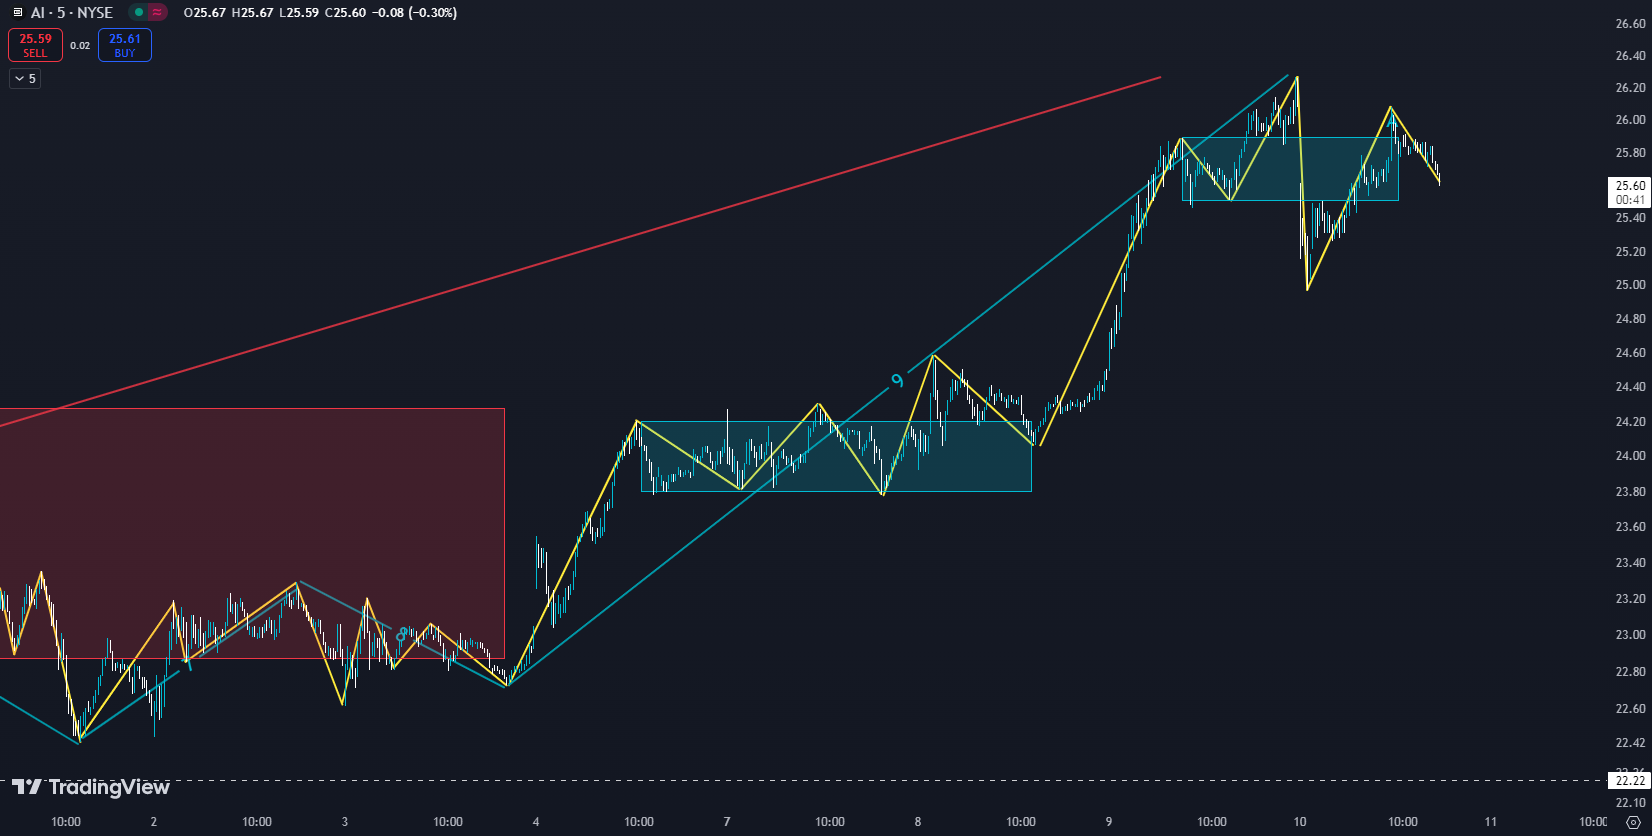1652x836 pixels.
Task: Click the symbol icon beside AI ticker
Action: tap(17, 13)
